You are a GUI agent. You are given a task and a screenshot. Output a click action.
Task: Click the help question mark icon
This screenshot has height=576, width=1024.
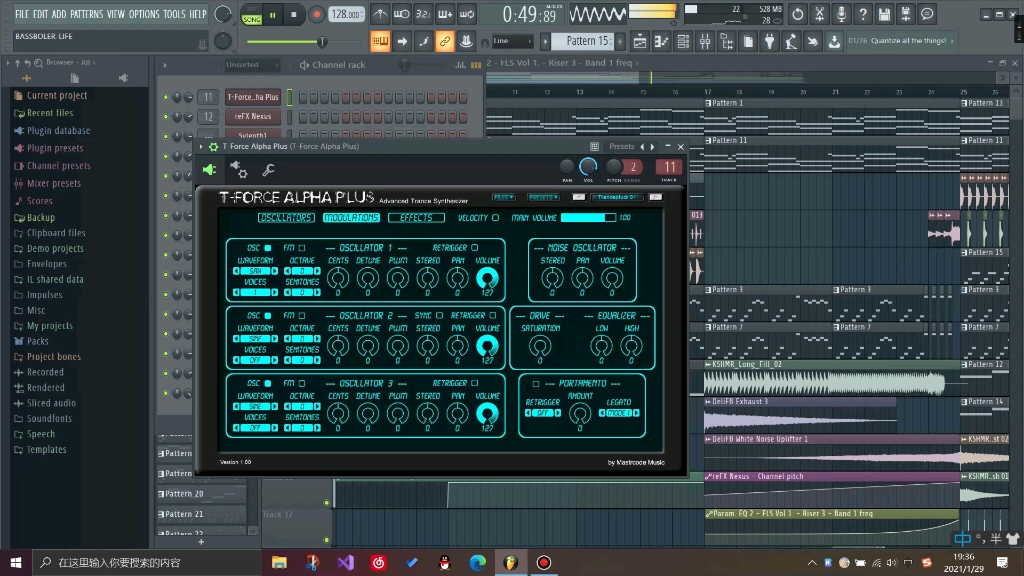863,14
